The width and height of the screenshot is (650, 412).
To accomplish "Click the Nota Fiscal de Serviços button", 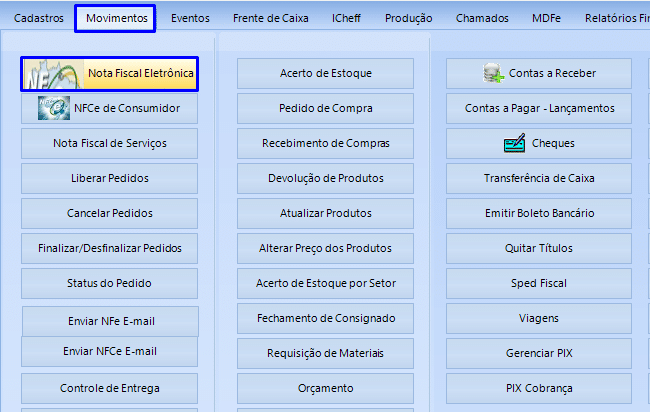I will tap(110, 143).
